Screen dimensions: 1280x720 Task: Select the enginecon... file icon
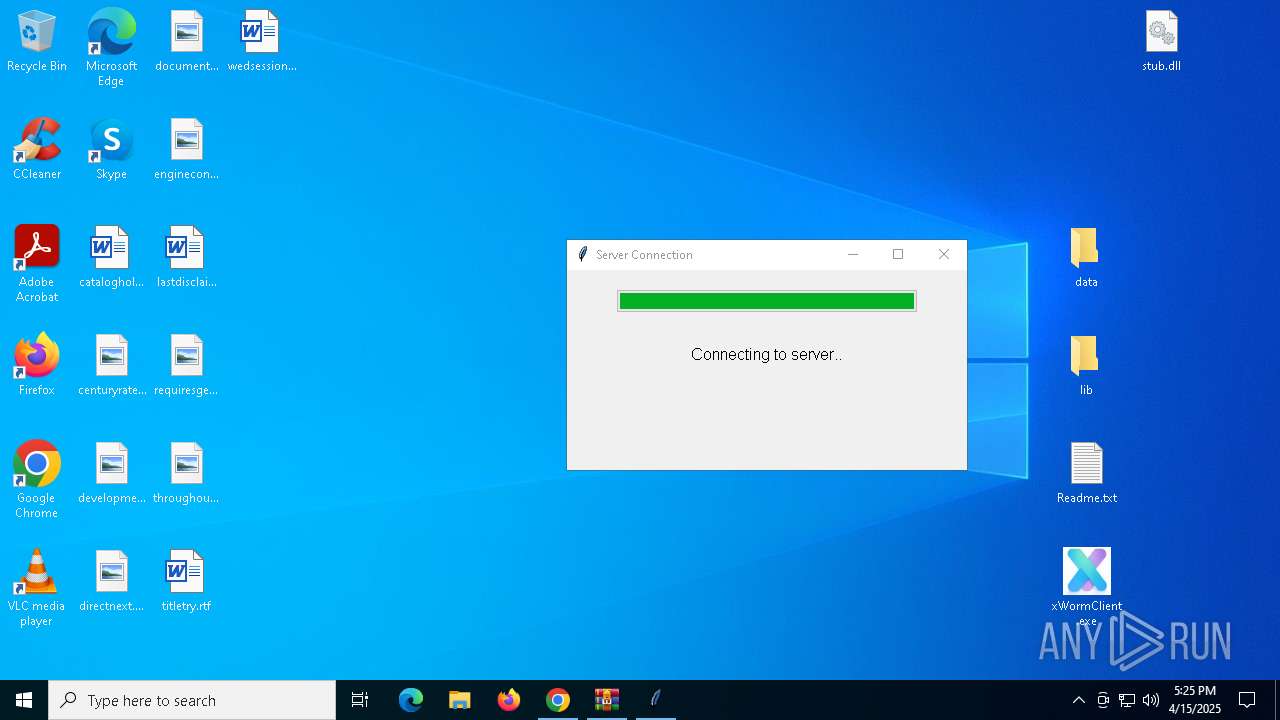point(186,149)
